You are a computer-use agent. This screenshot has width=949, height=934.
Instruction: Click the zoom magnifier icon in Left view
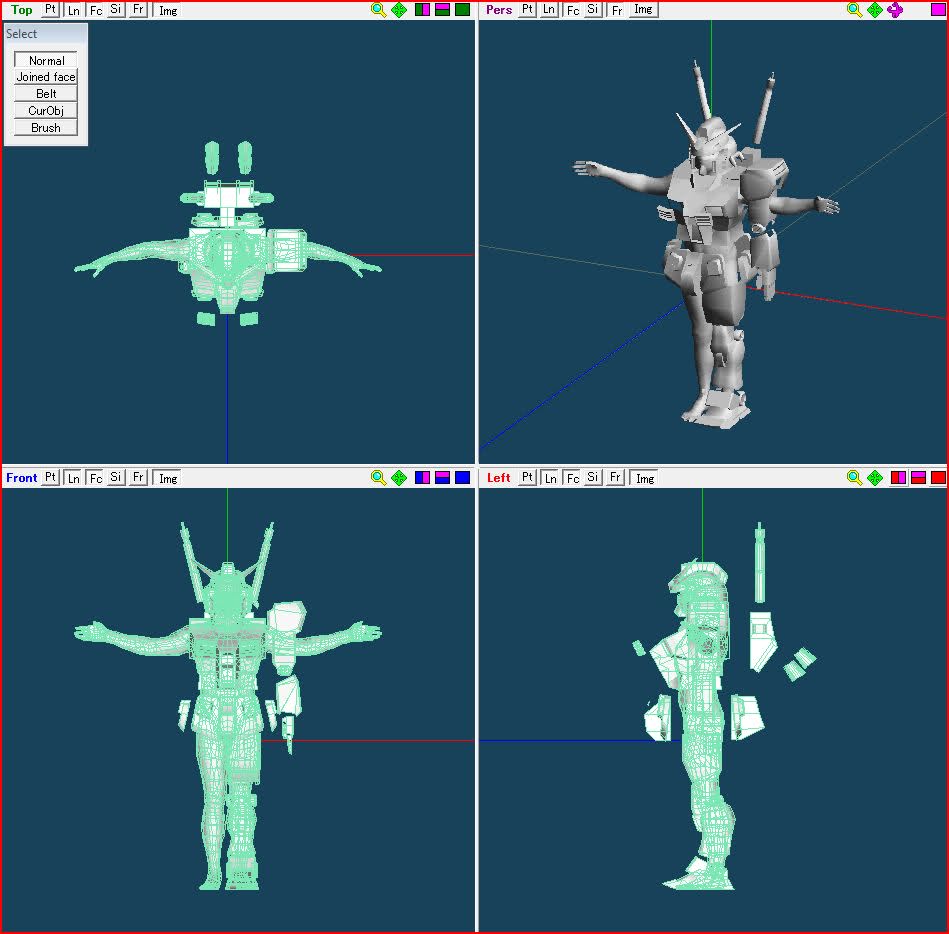854,478
